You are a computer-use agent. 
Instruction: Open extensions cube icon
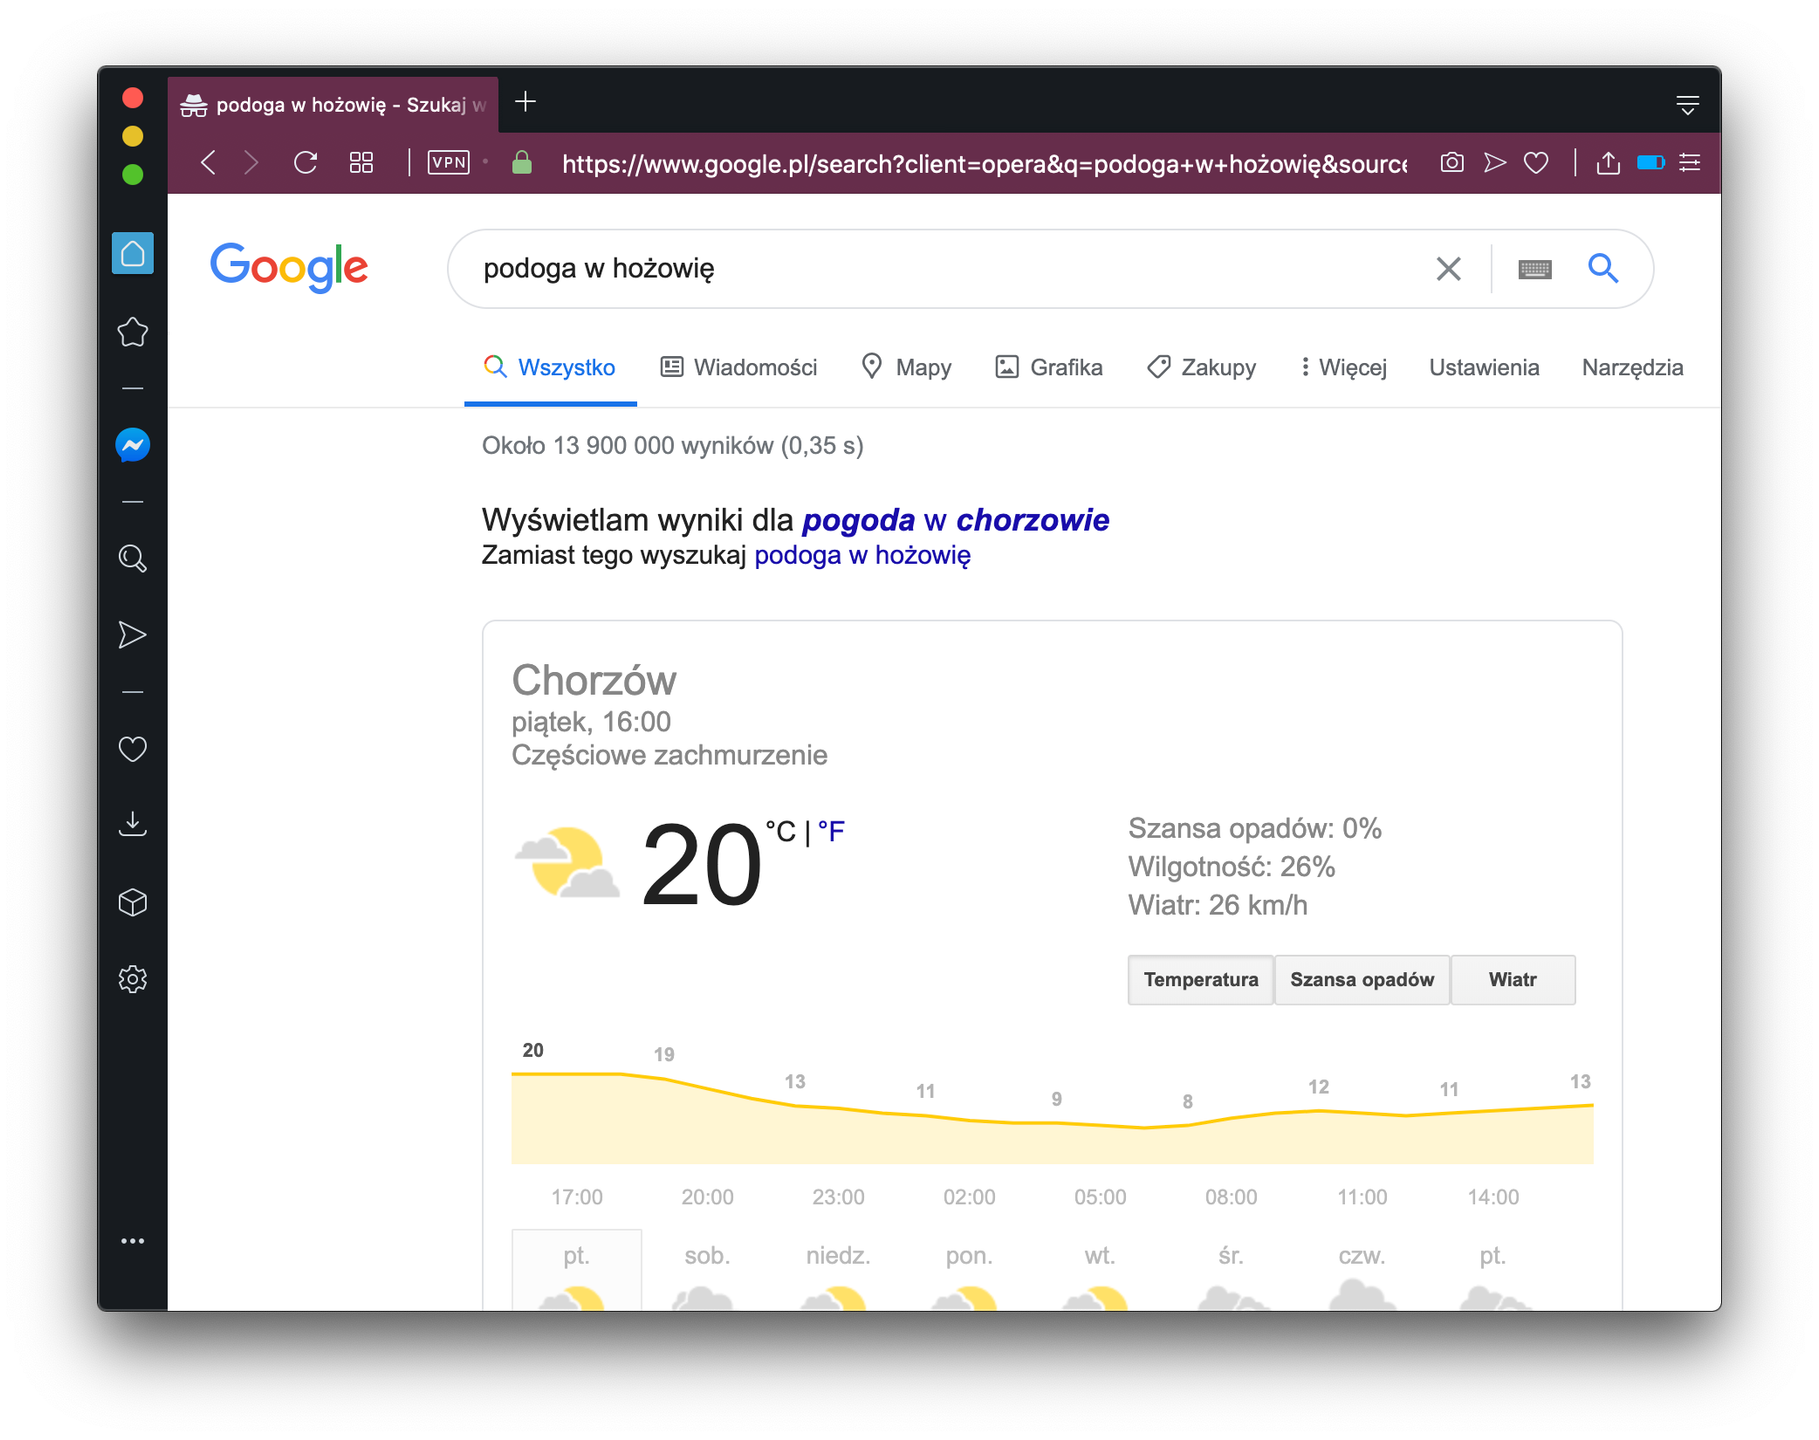[132, 902]
